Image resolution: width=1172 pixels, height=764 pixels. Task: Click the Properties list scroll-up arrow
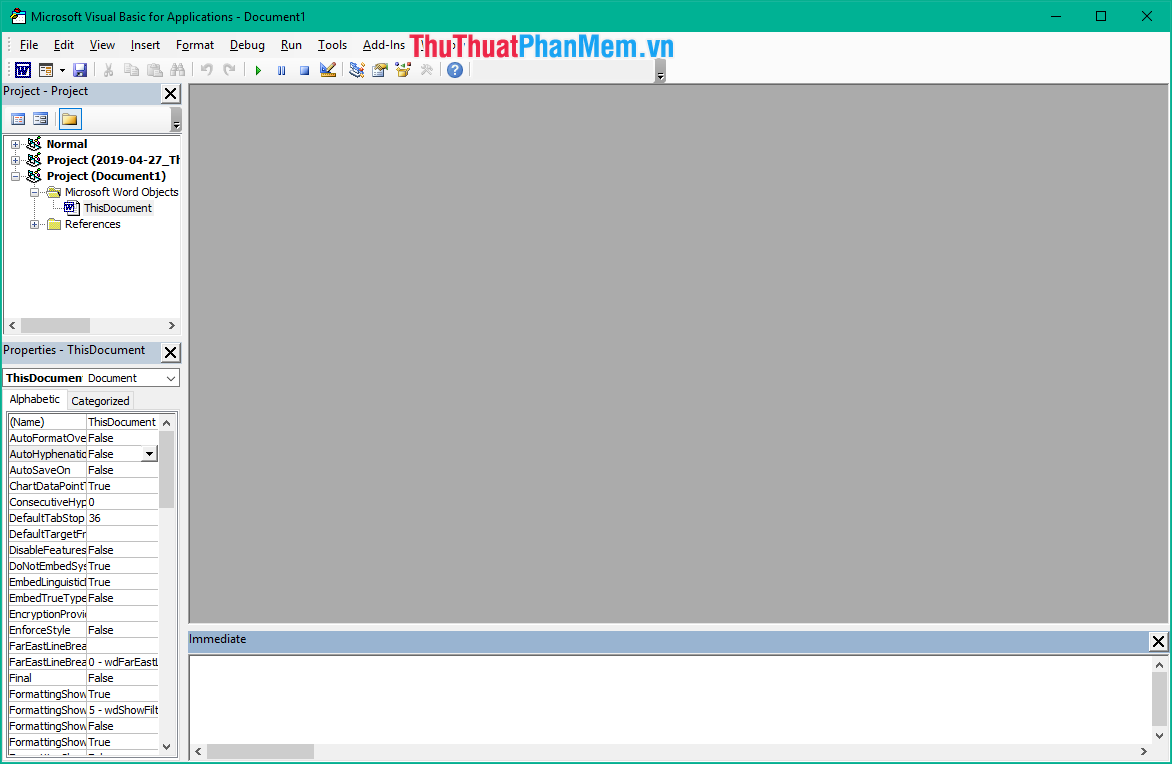(x=167, y=422)
